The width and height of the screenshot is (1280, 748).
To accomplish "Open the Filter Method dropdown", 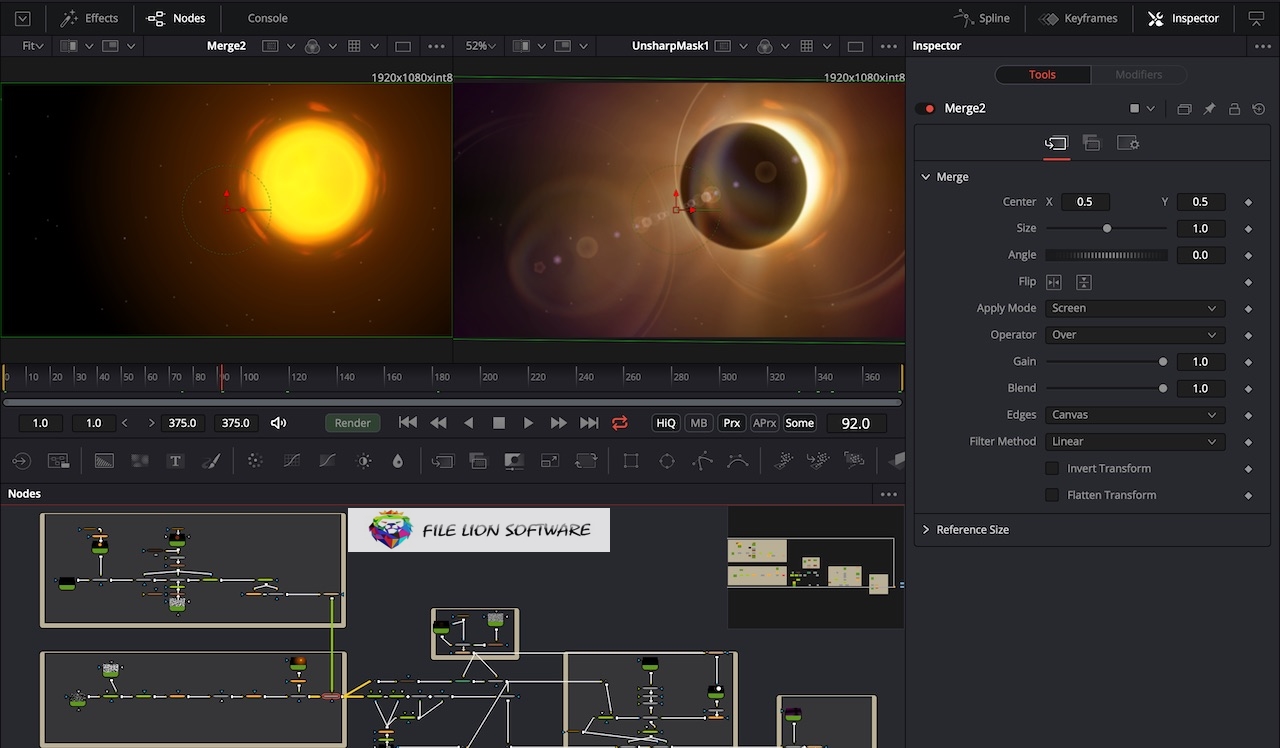I will click(x=1134, y=442).
